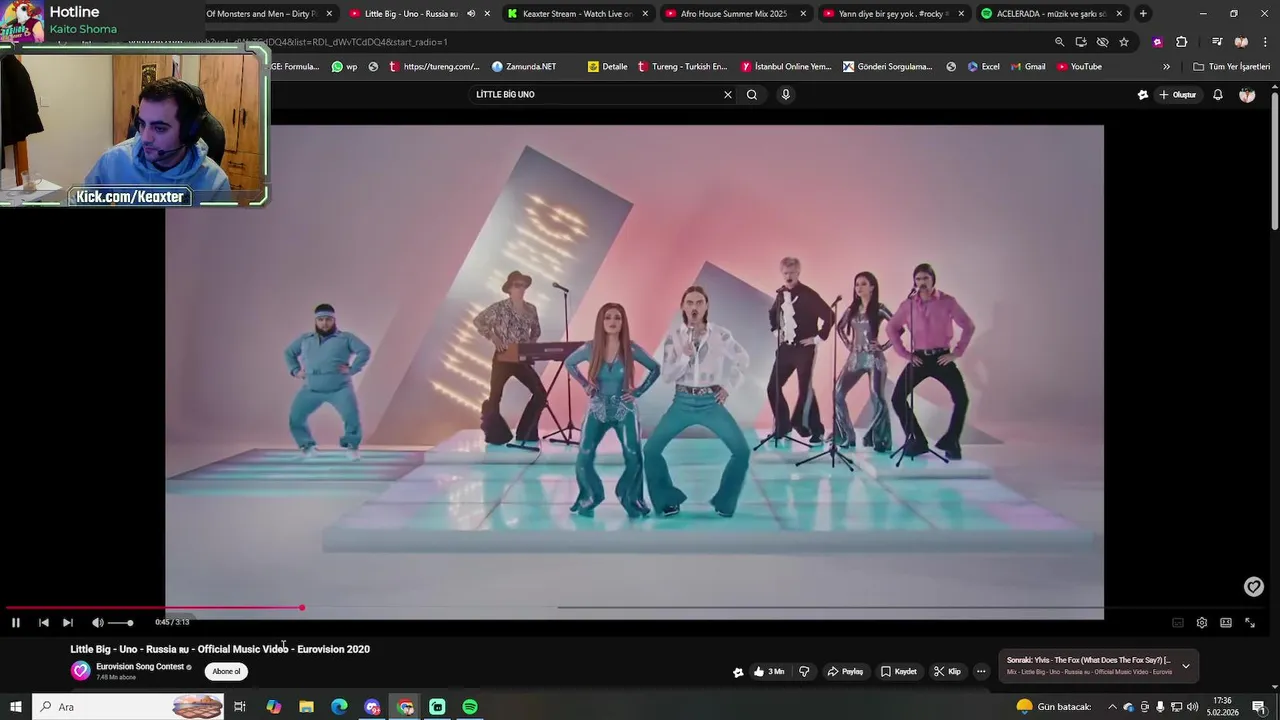The image size is (1280, 720).
Task: Open the YouTube bookmark
Action: 1080,67
